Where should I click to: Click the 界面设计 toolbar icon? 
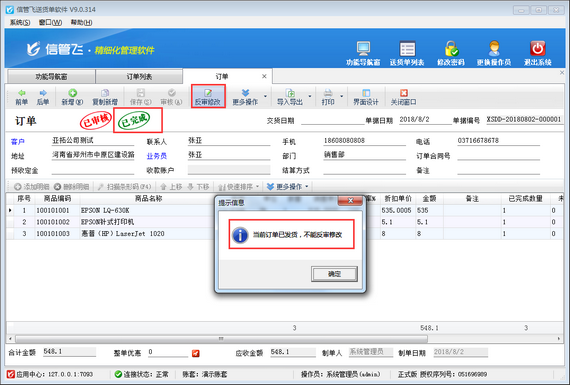[x=366, y=93]
